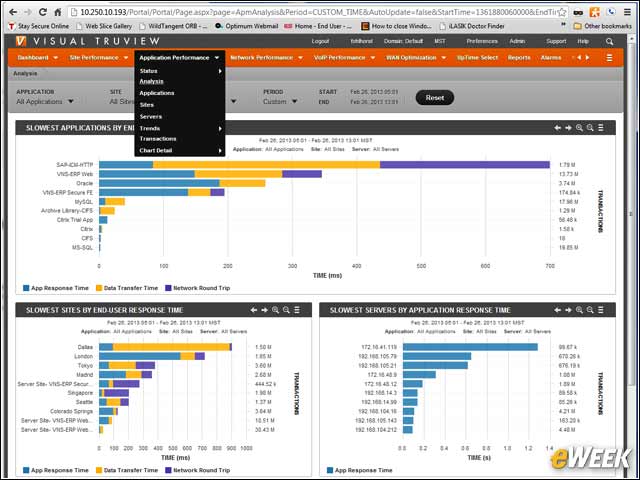Open Other bookmarks folder
640x480 pixels.
click(602, 26)
